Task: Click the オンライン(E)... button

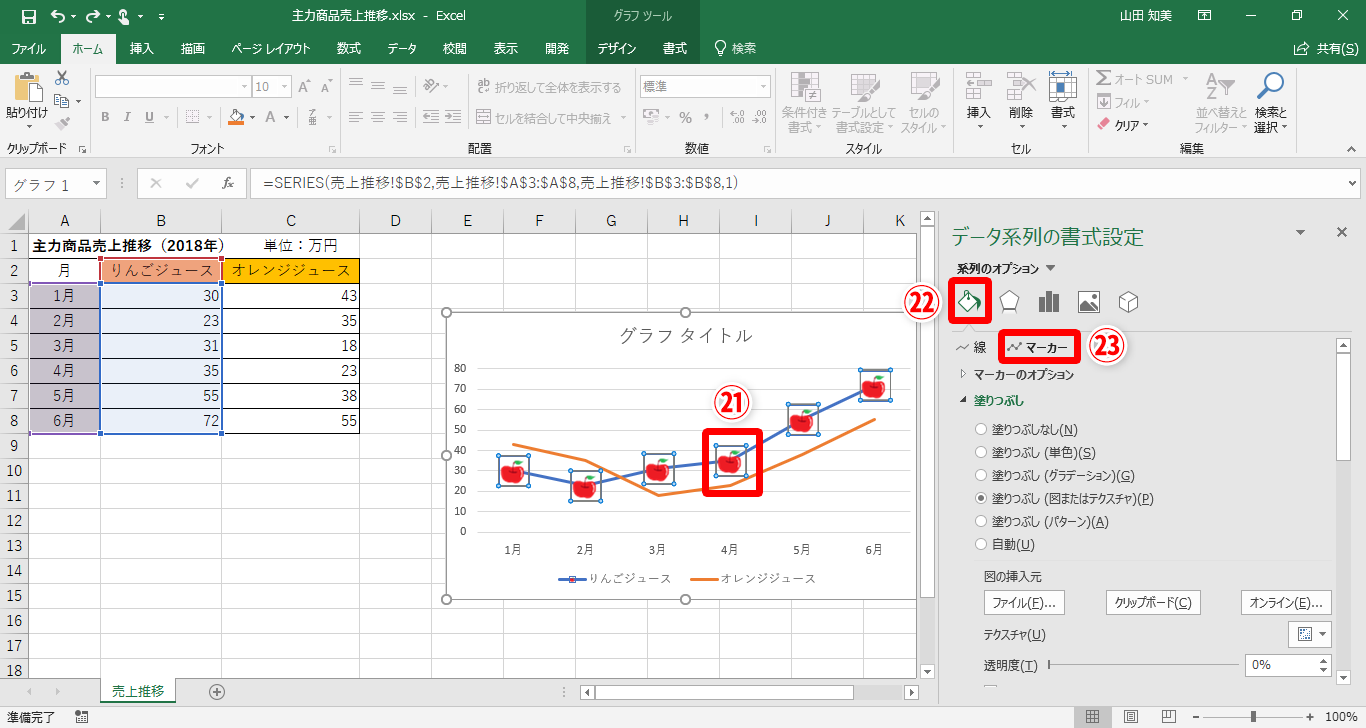Action: click(x=1286, y=602)
